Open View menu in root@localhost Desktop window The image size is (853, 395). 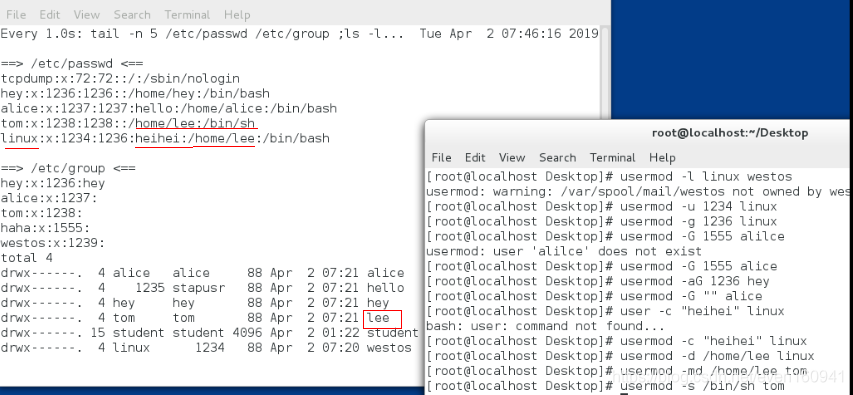[512, 157]
